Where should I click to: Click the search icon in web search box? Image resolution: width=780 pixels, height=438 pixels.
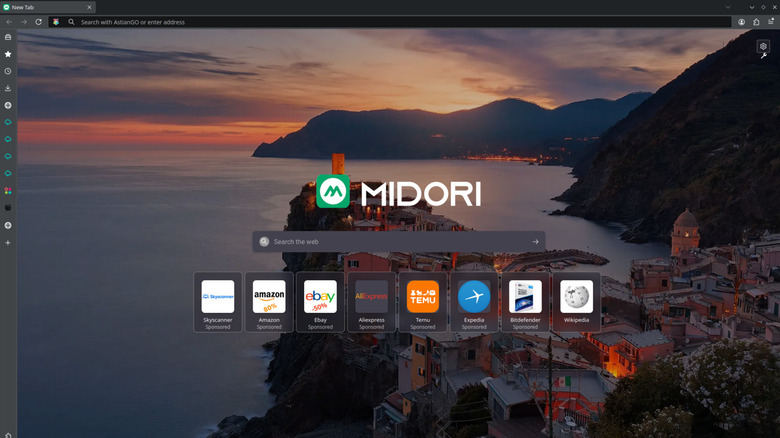[x=264, y=241]
